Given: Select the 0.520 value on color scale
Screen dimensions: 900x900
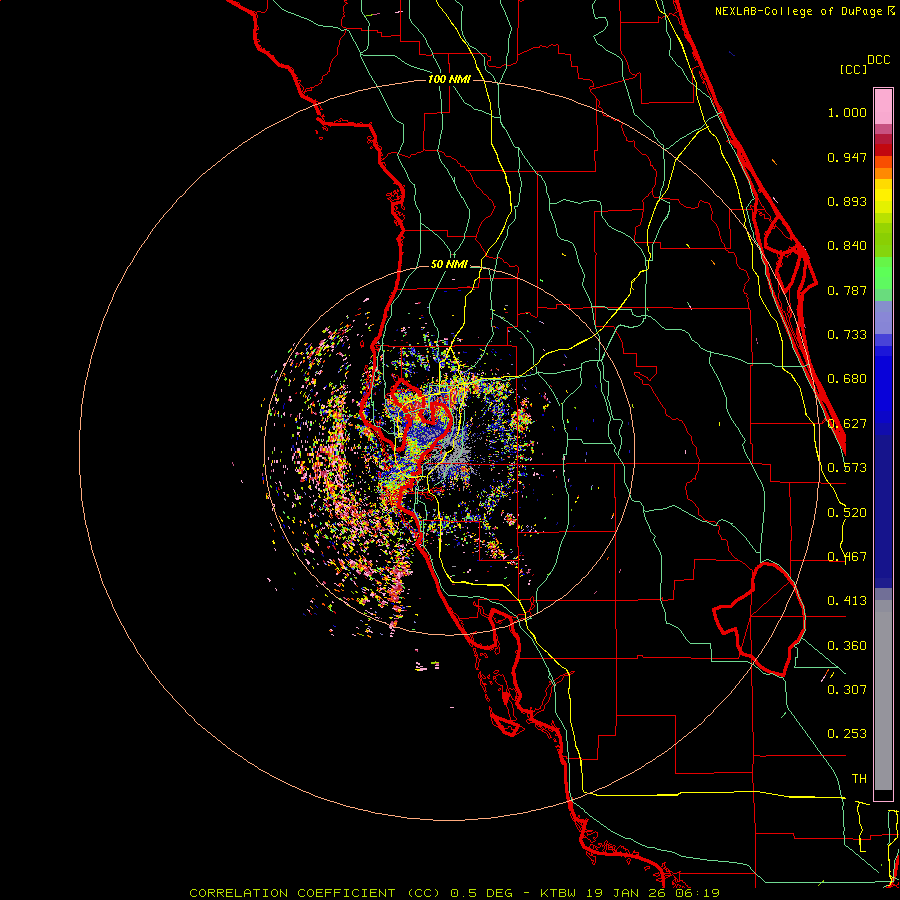Looking at the screenshot, I should click(847, 513).
